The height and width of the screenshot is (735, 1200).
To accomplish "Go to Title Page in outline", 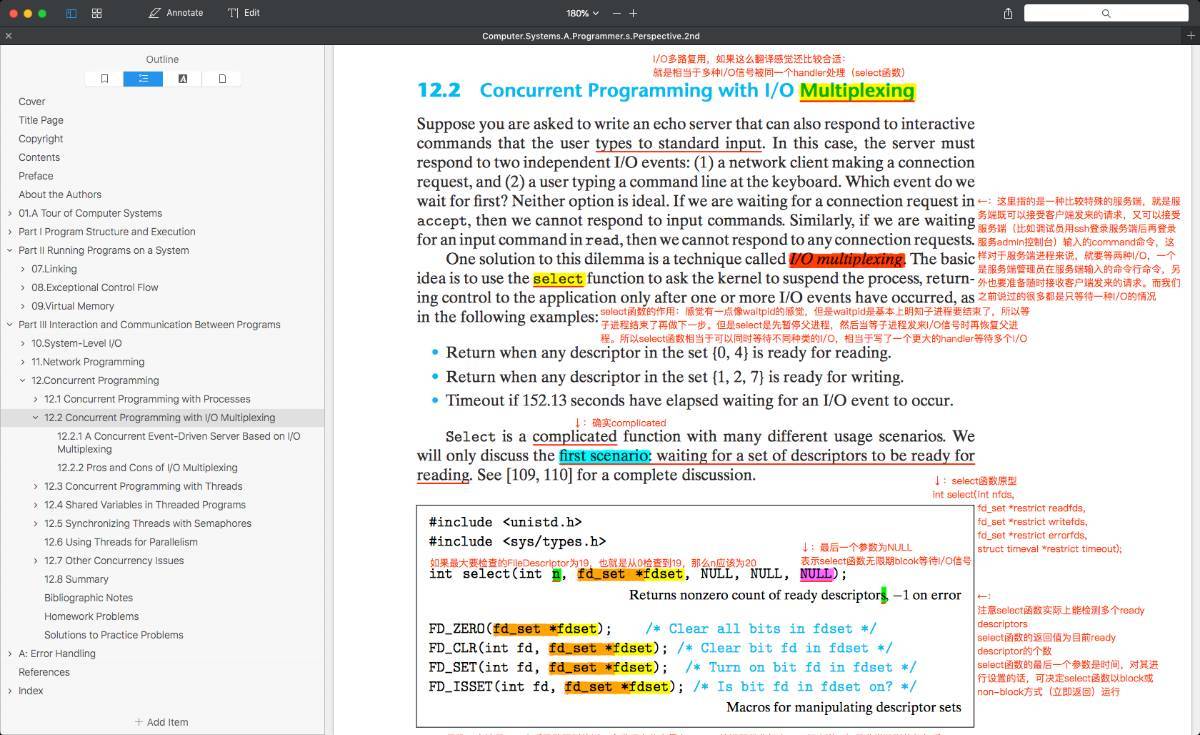I will 41,120.
